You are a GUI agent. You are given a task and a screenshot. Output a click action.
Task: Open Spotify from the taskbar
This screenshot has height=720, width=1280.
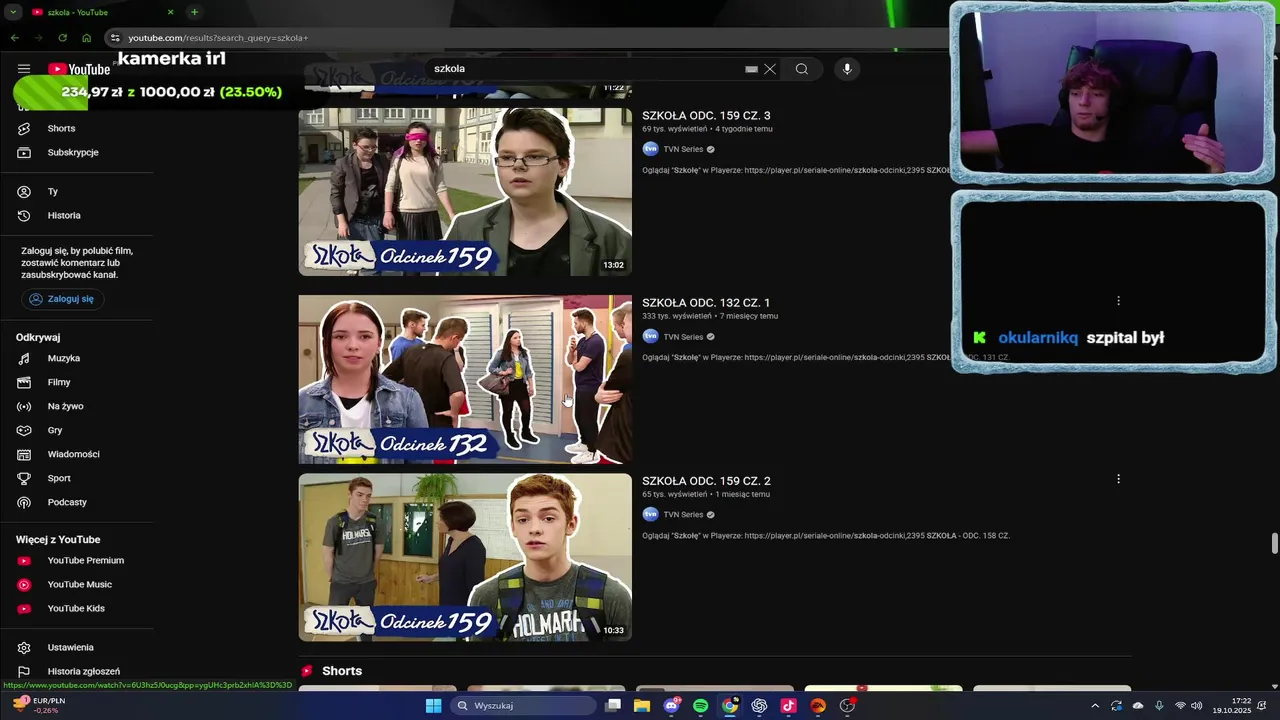pyautogui.click(x=701, y=705)
